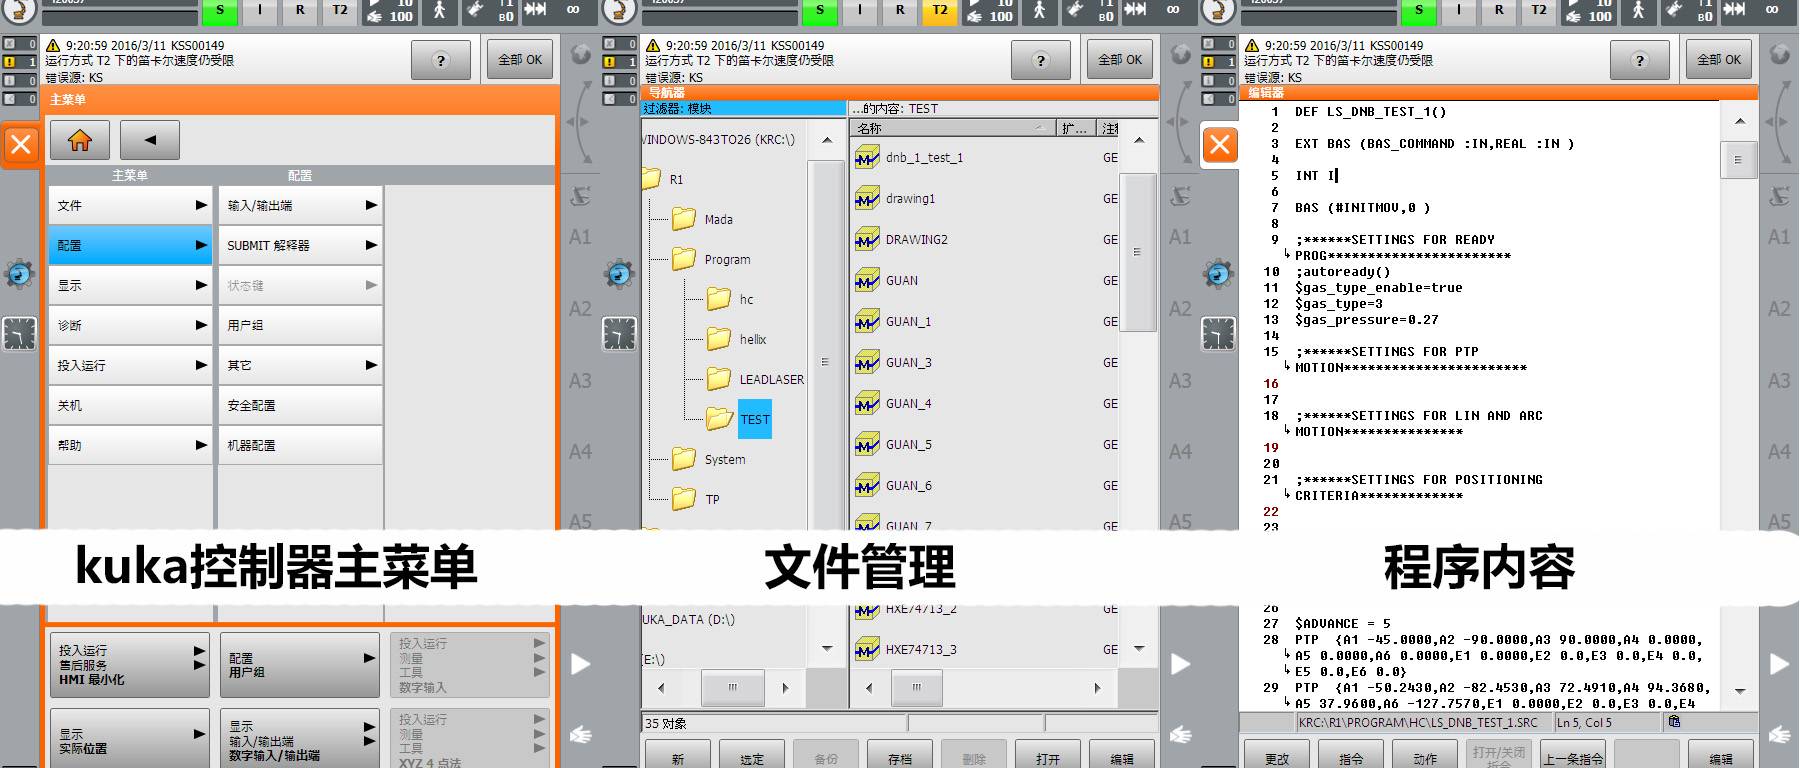Open 机器配置 in the 配置 submenu
1800x768 pixels.
pos(300,445)
